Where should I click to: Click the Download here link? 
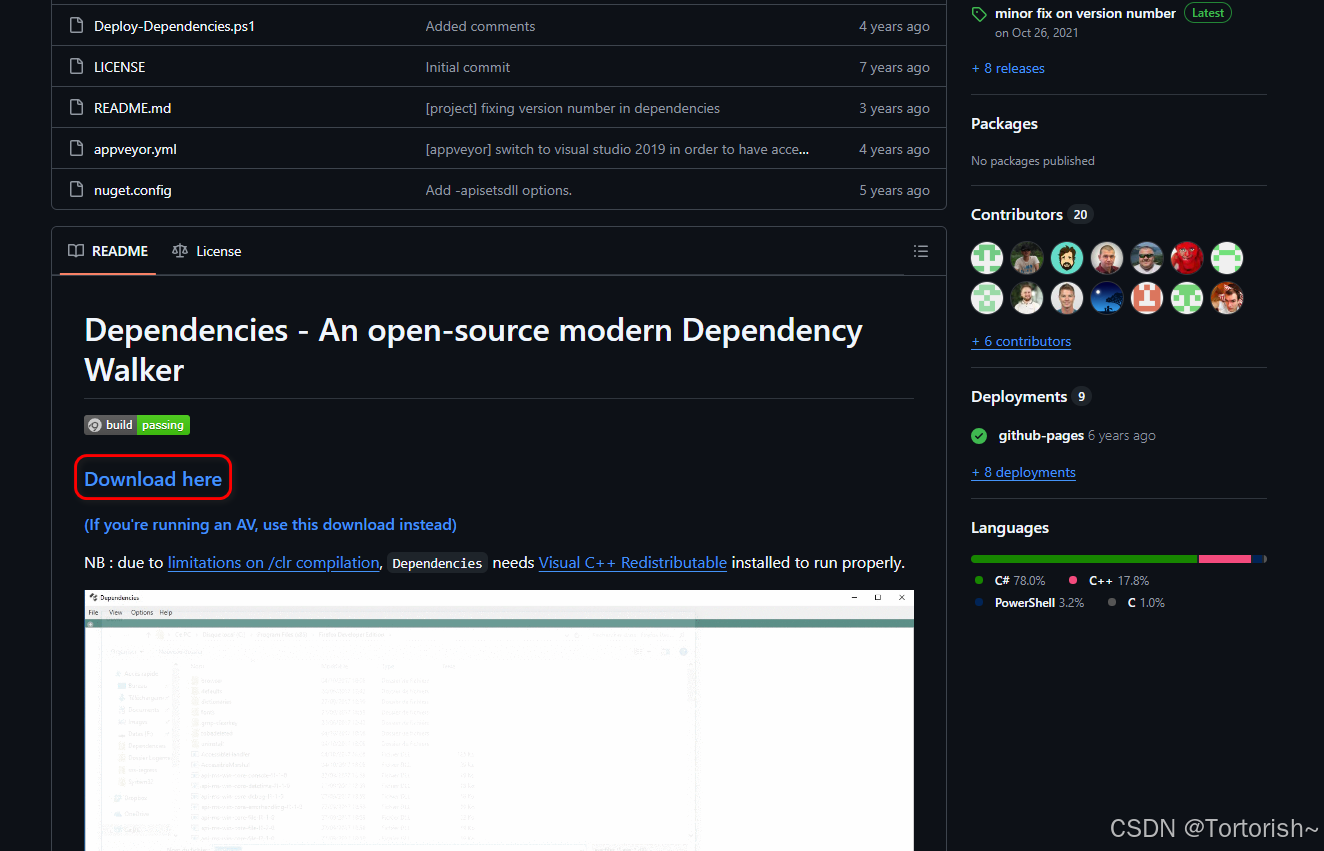(152, 478)
